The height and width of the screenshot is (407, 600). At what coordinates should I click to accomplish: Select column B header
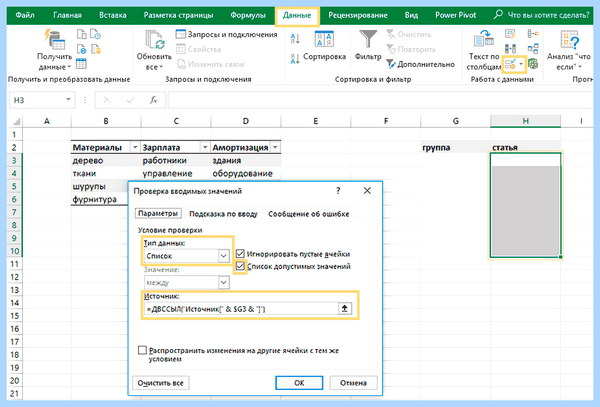[106, 121]
